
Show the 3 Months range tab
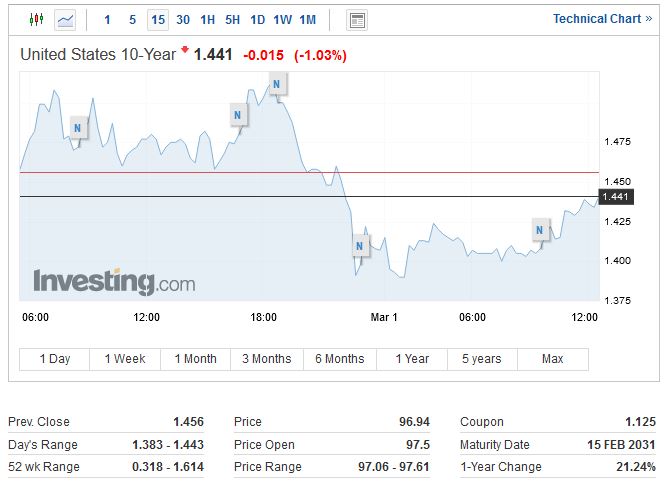tap(267, 359)
